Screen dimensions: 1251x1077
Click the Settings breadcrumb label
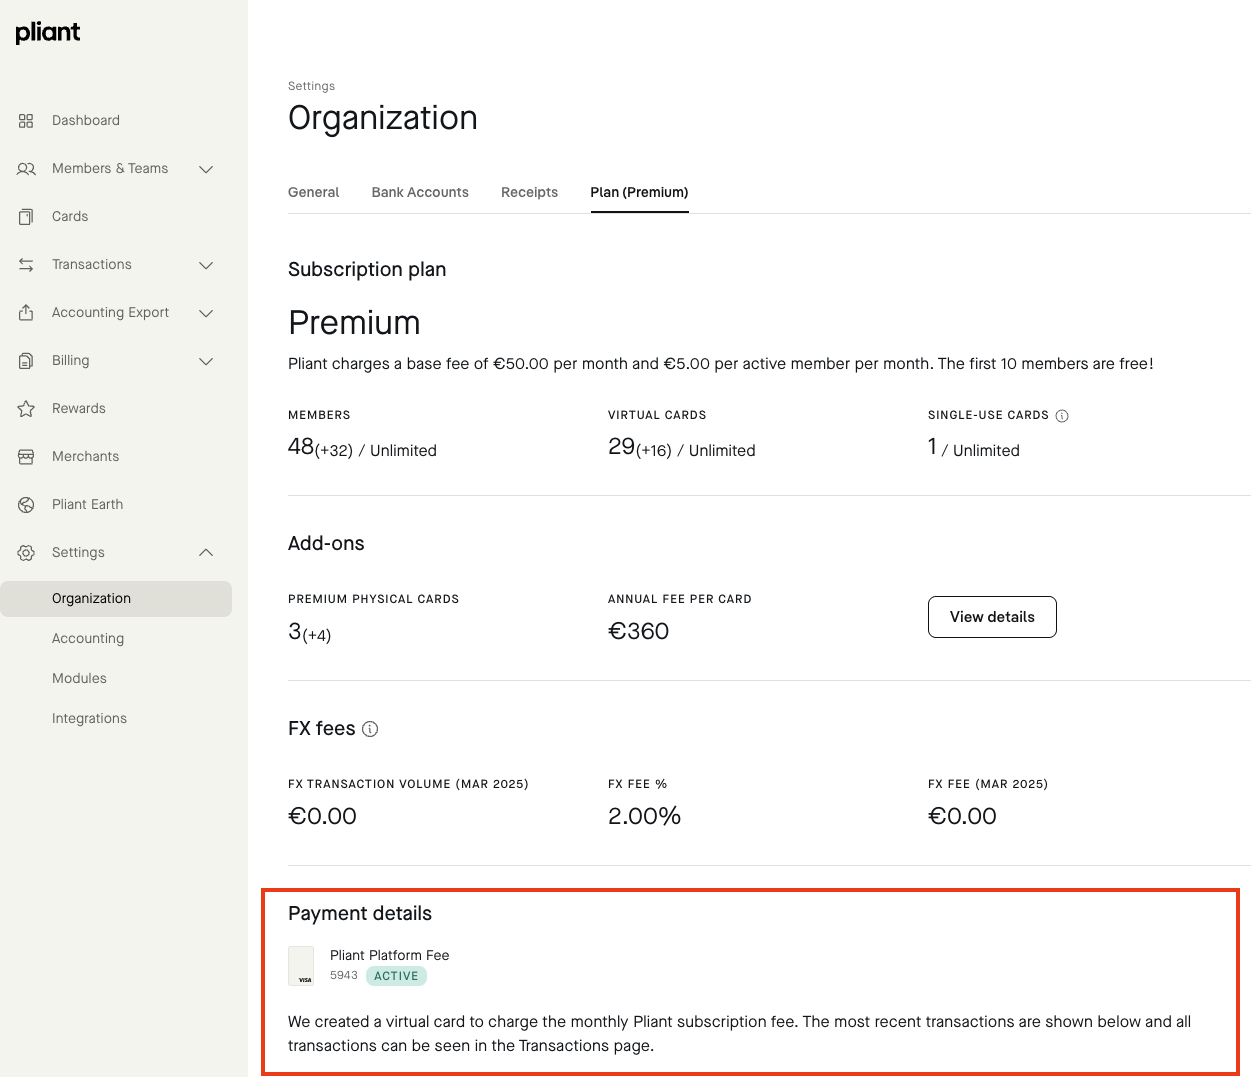pos(311,86)
